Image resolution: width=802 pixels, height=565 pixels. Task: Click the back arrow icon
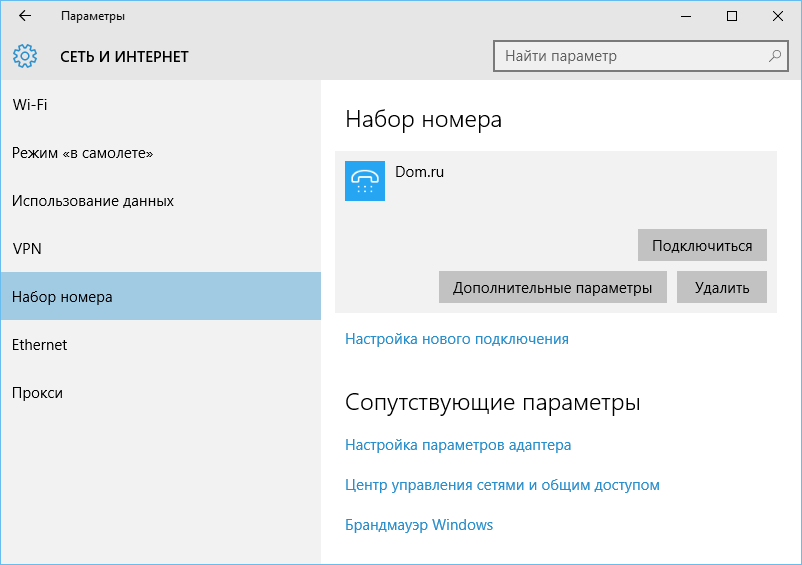pyautogui.click(x=25, y=16)
